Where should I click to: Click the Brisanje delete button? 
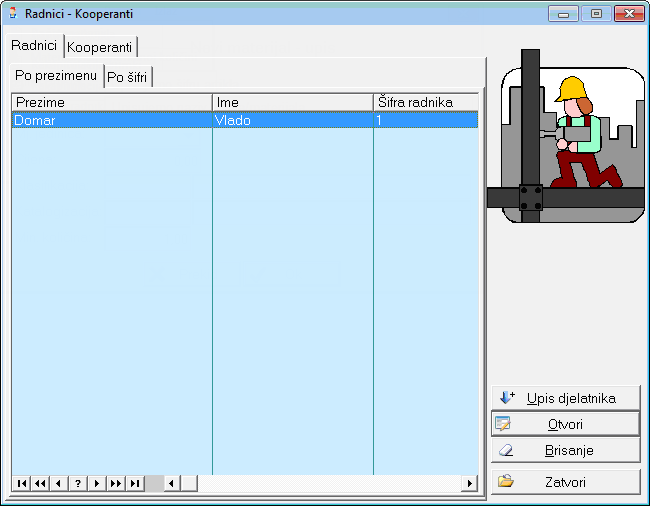[566, 450]
